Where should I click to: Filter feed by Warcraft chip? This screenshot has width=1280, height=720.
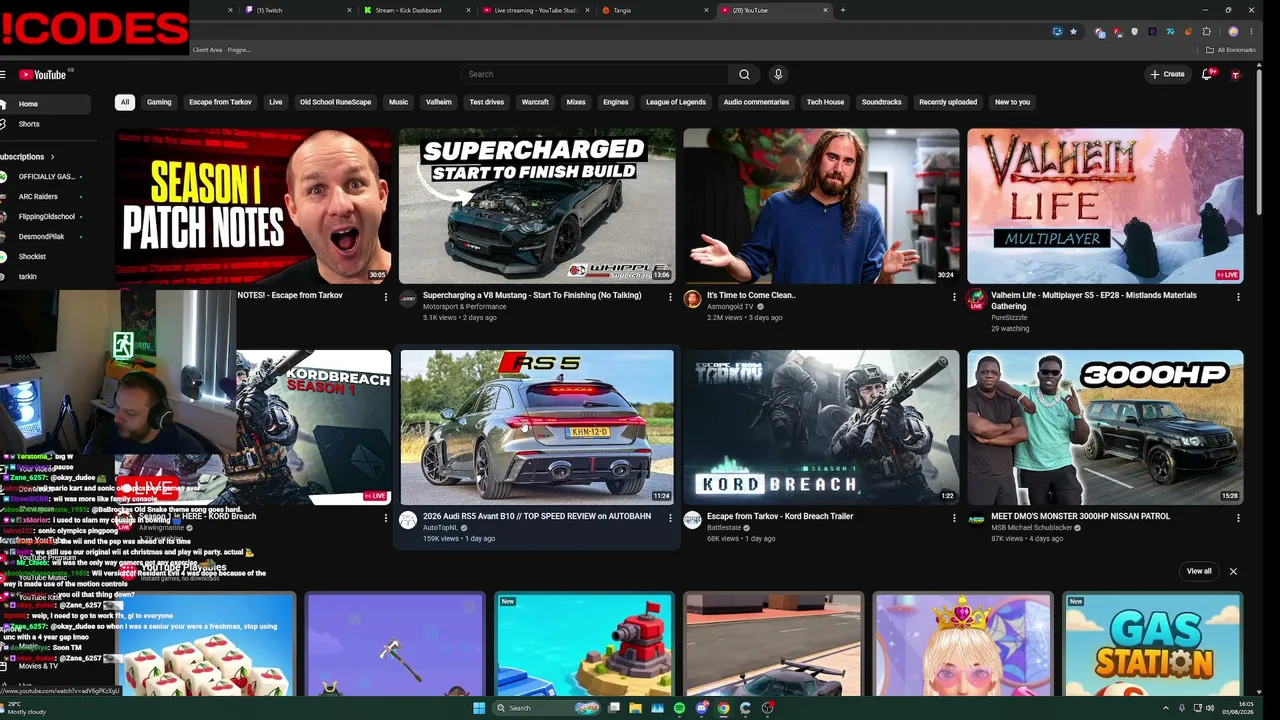535,102
